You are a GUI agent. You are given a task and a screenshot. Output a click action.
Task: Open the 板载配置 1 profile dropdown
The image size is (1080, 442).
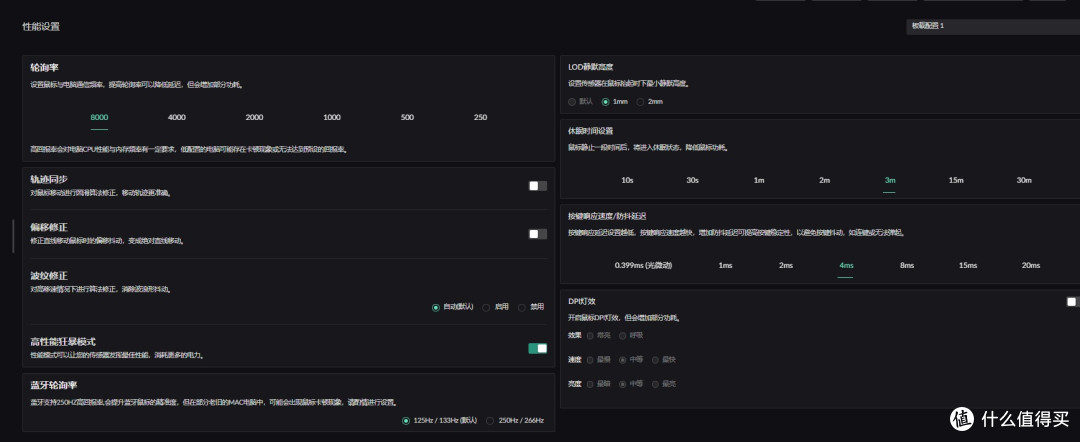(x=993, y=26)
